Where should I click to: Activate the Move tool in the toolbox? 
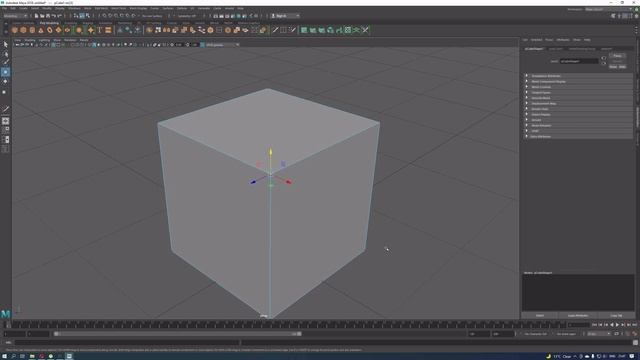coord(5,72)
